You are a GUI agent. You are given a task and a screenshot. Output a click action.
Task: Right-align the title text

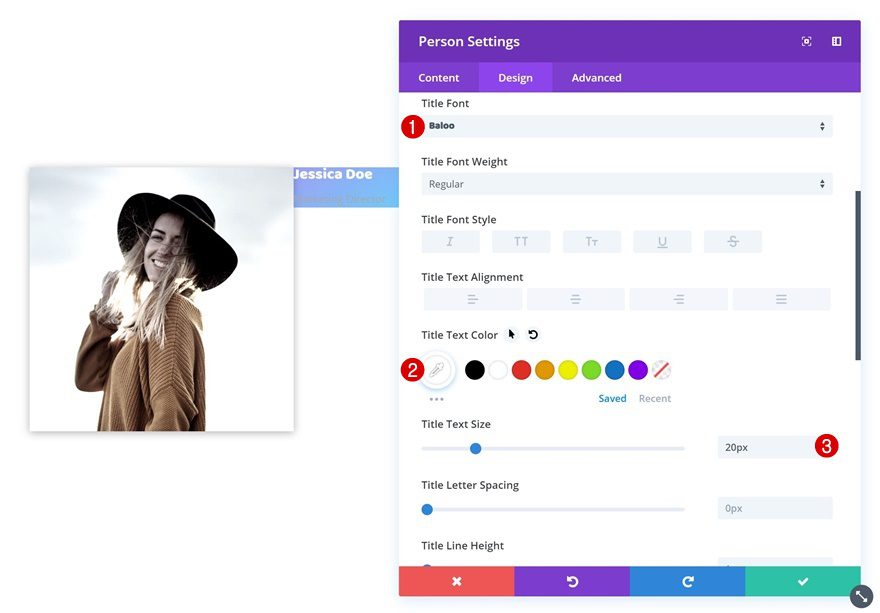pos(679,298)
